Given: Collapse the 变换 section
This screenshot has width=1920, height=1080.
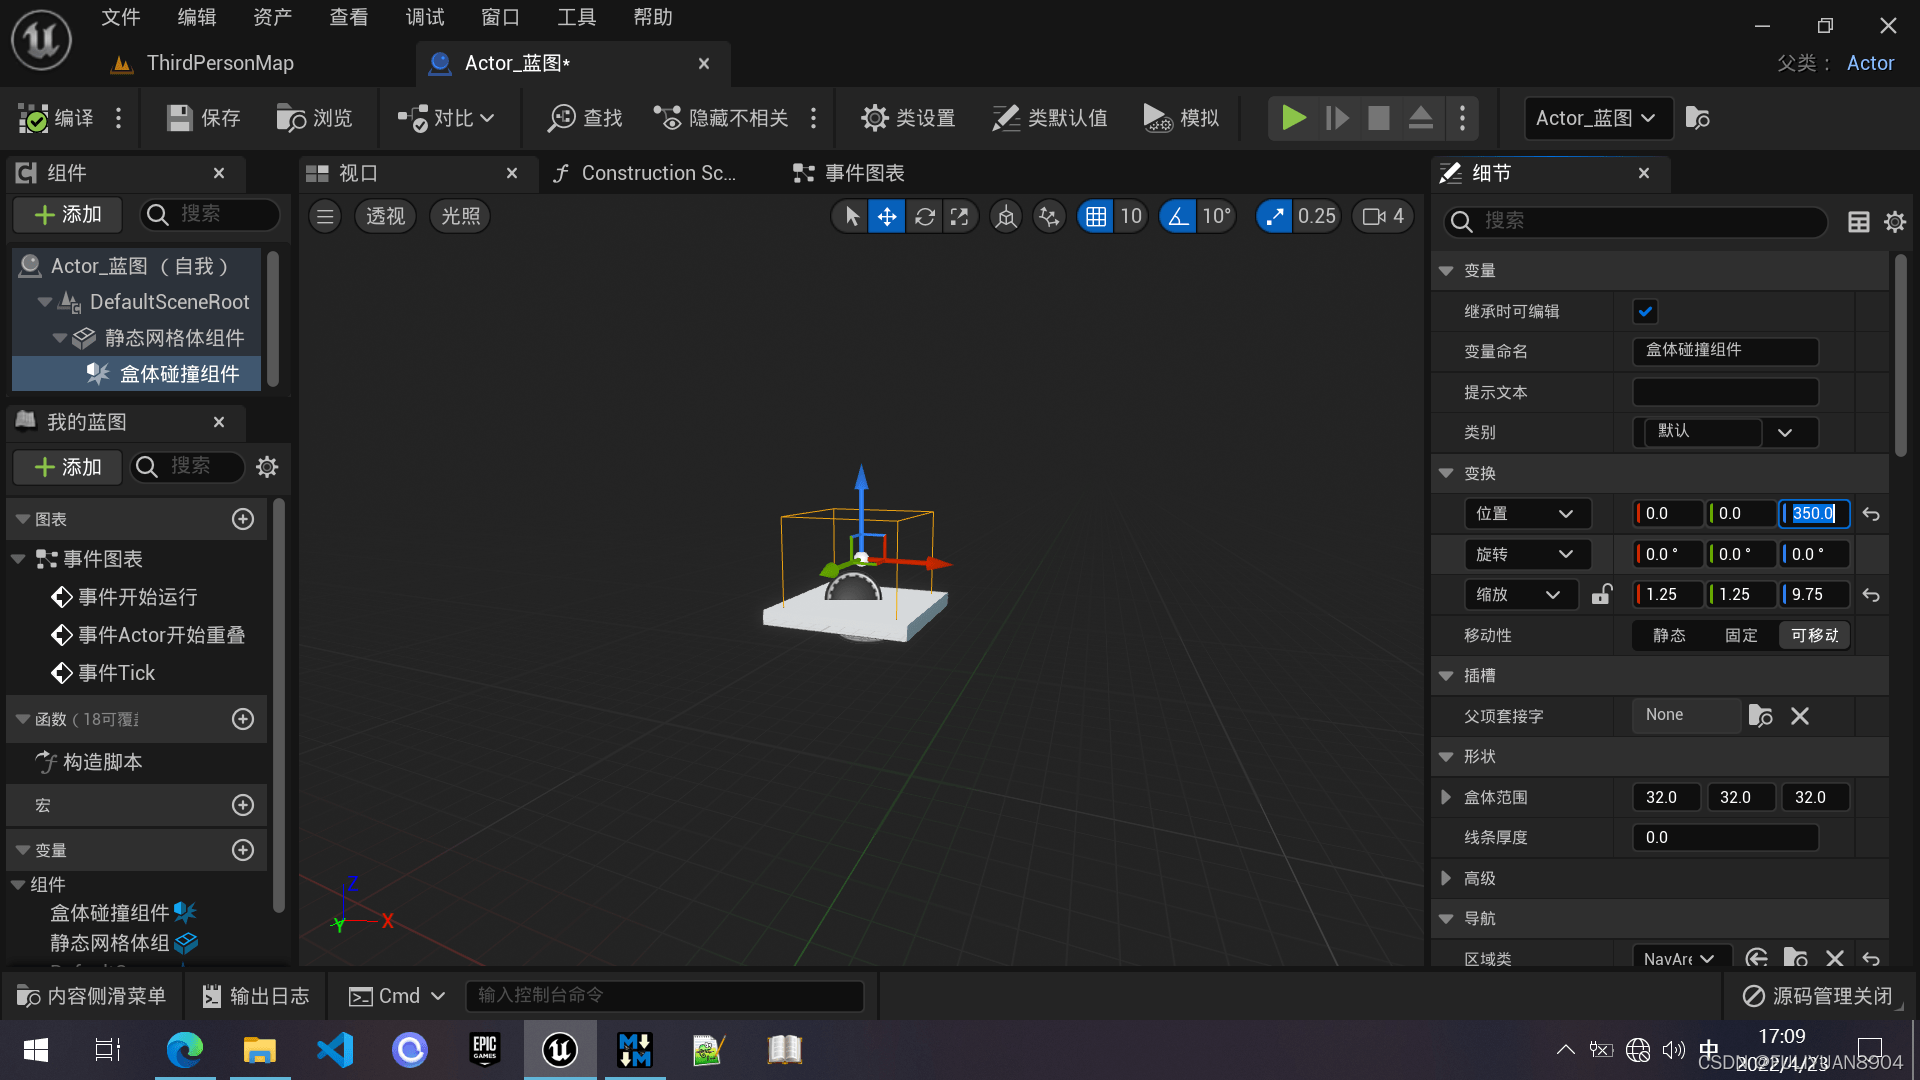Looking at the screenshot, I should click(x=1446, y=473).
